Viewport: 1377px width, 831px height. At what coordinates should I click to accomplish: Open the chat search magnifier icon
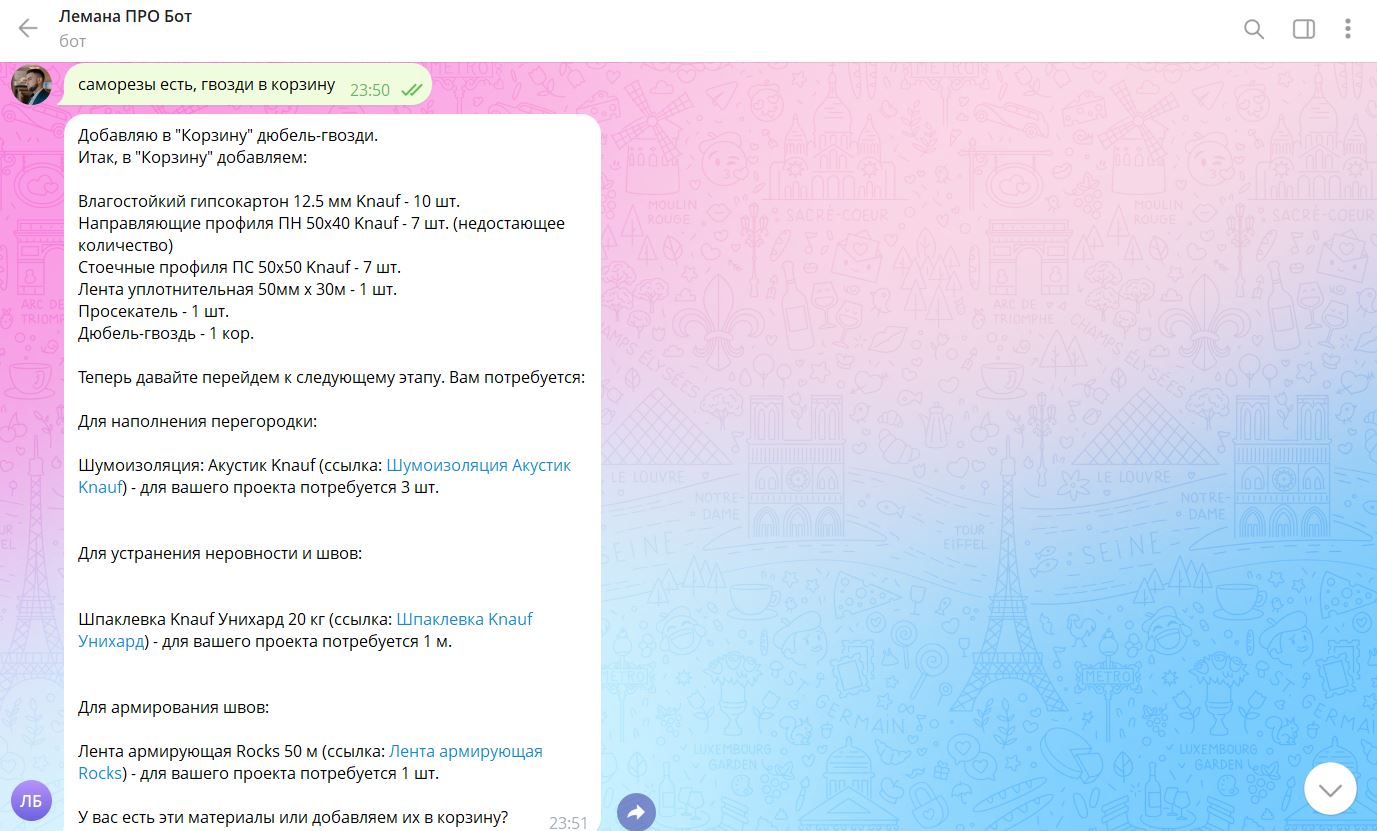pos(1254,28)
